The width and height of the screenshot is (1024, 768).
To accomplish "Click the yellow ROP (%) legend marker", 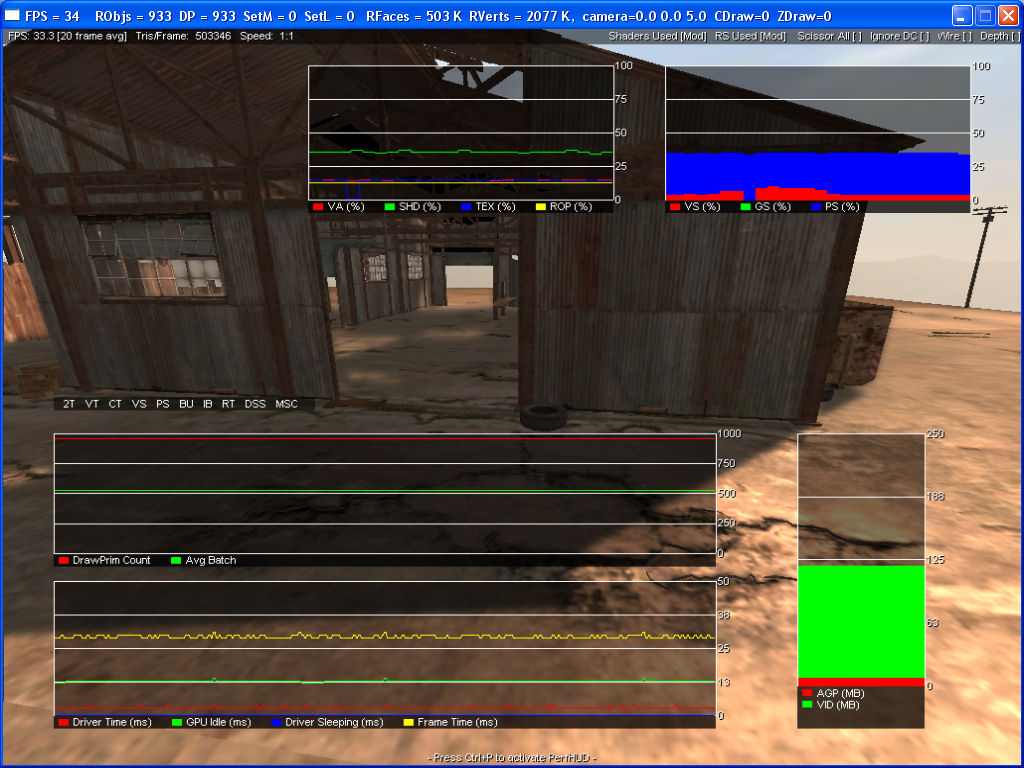I will pyautogui.click(x=540, y=207).
